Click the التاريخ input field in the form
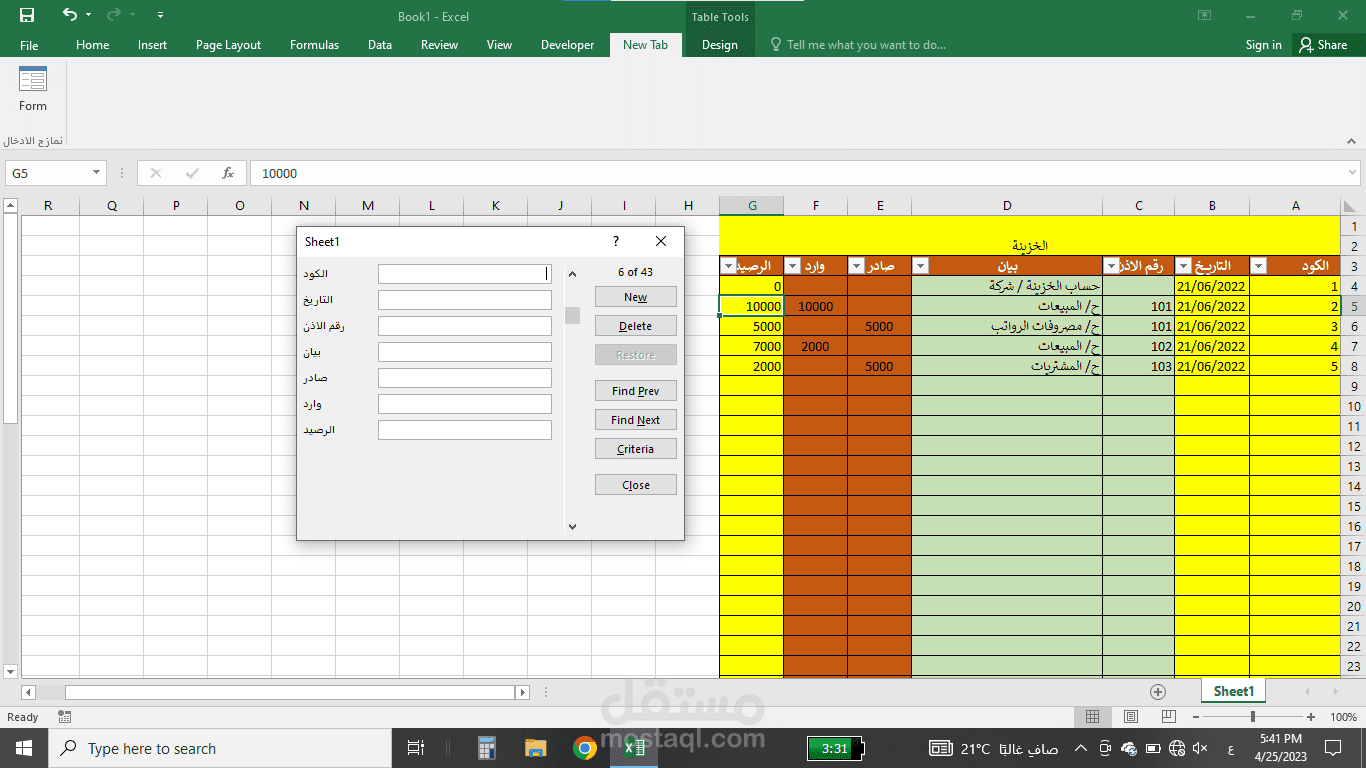 (x=465, y=300)
